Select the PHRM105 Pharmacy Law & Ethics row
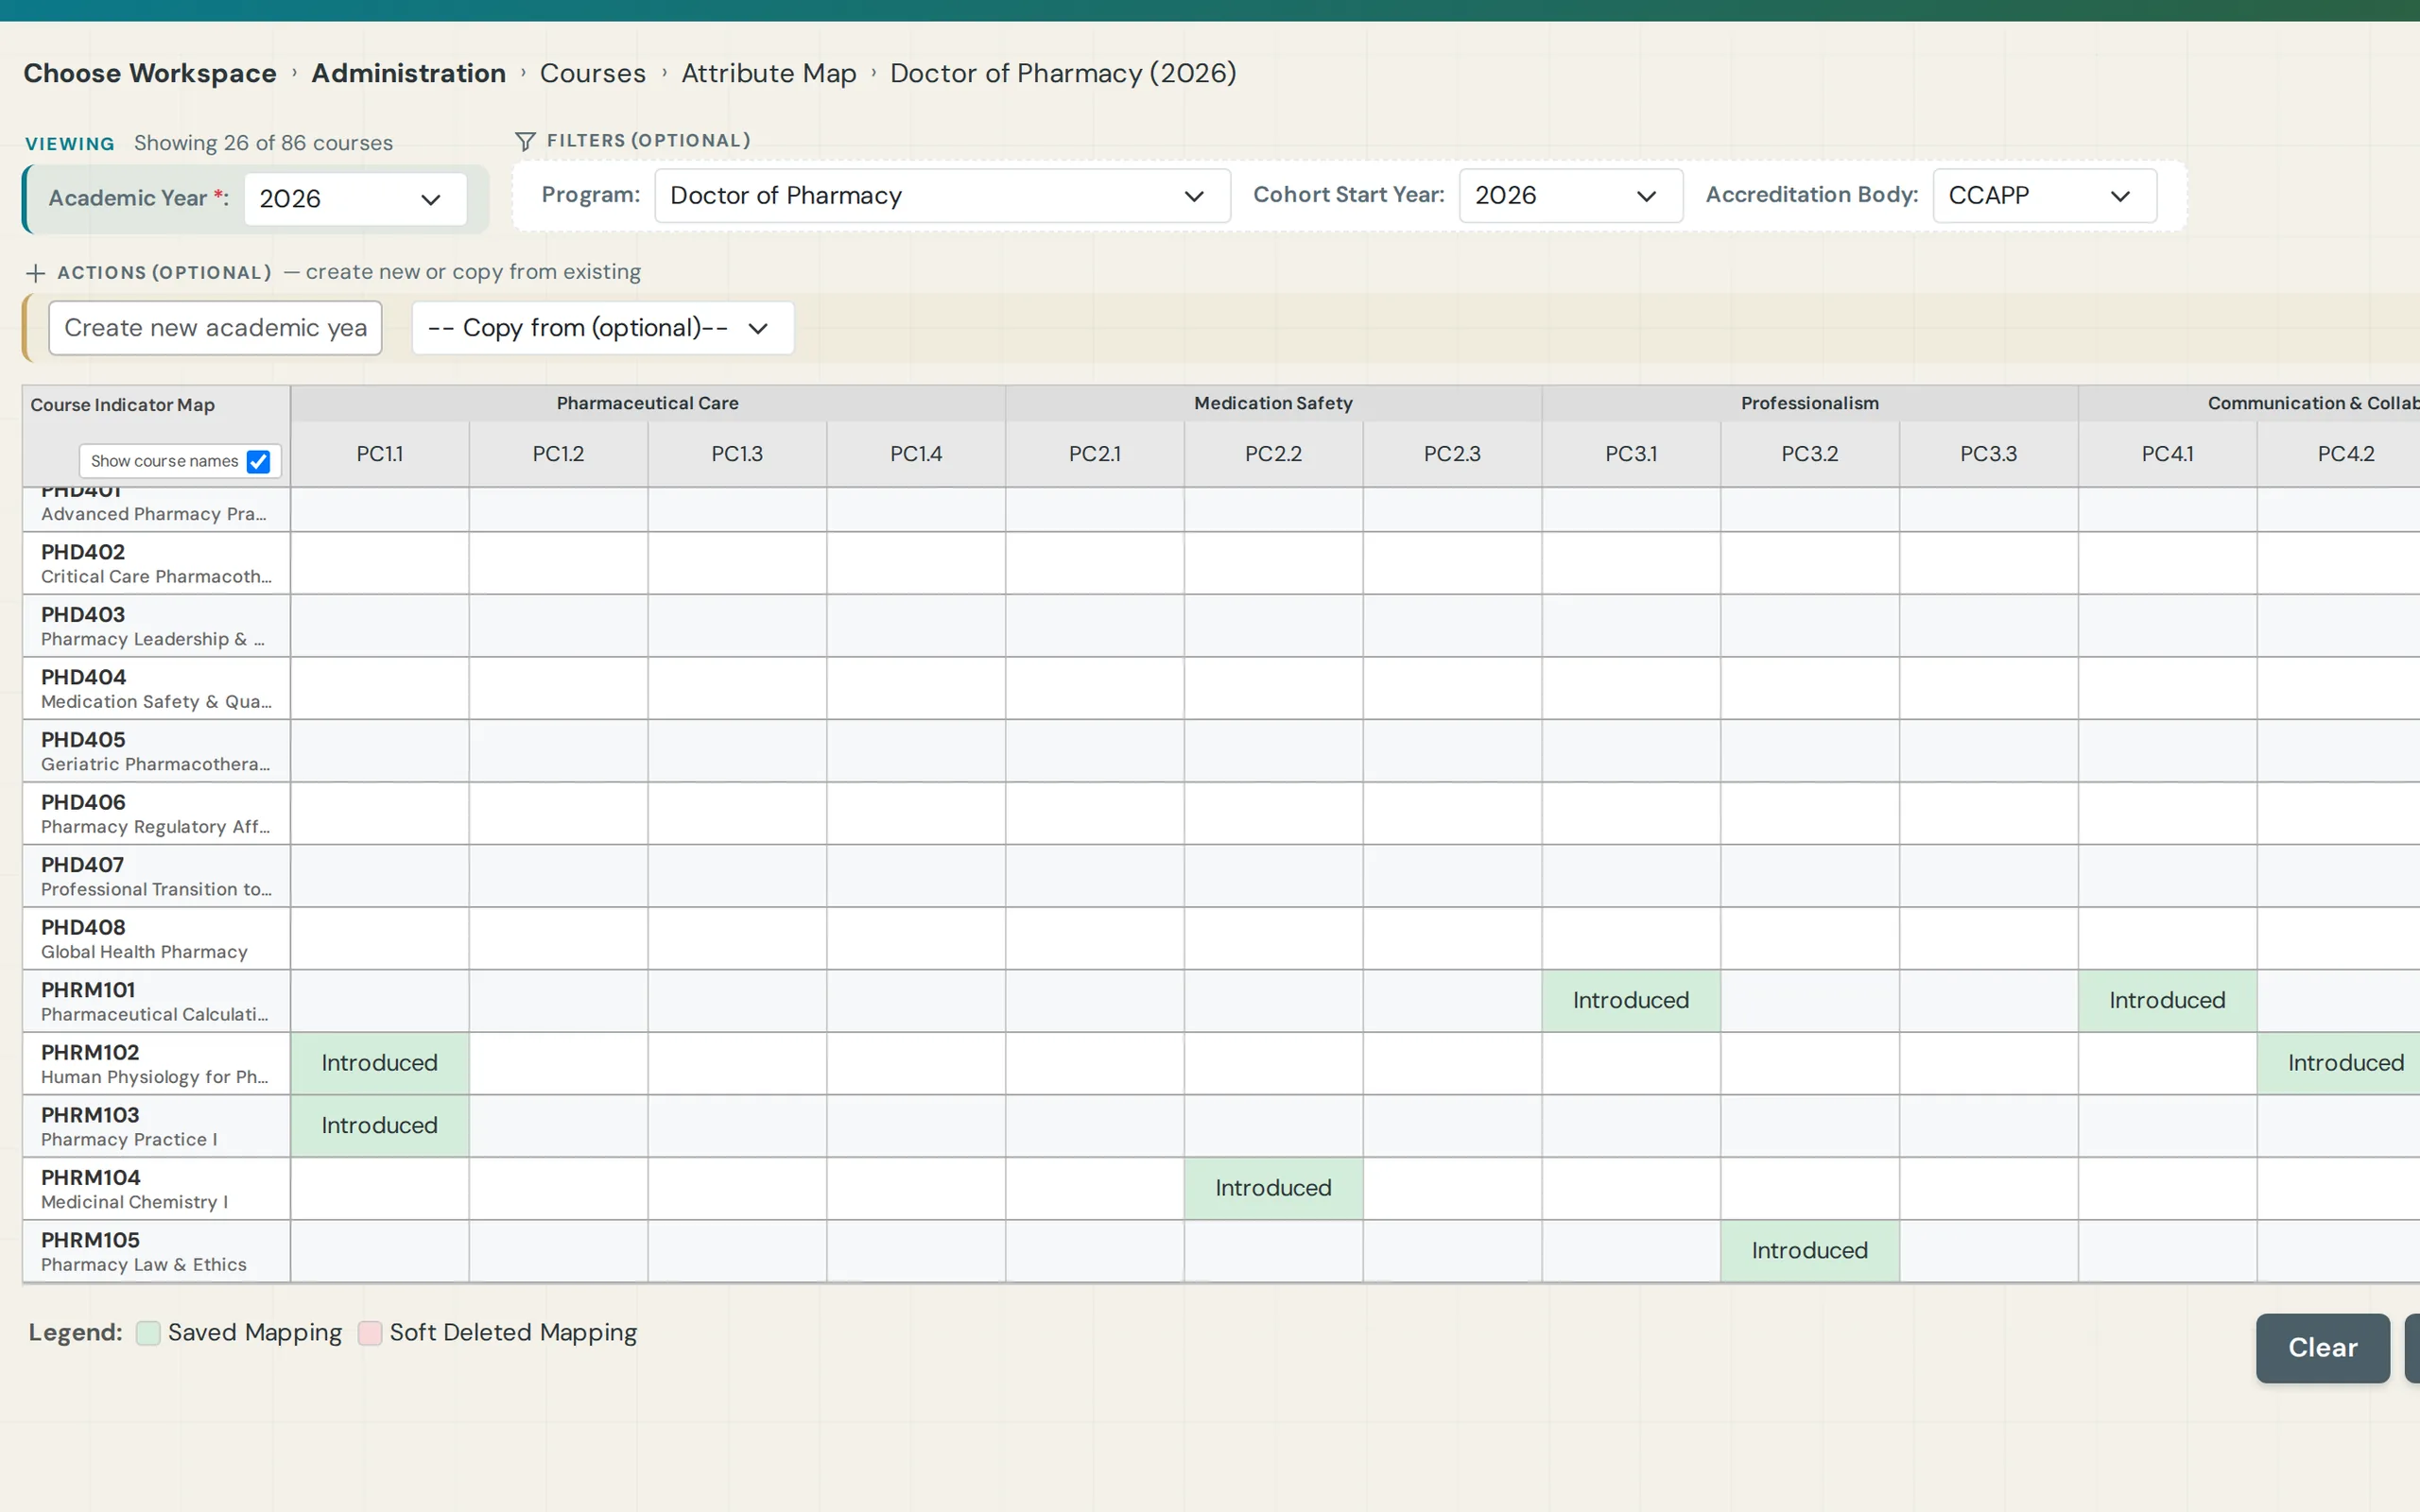 [156, 1251]
